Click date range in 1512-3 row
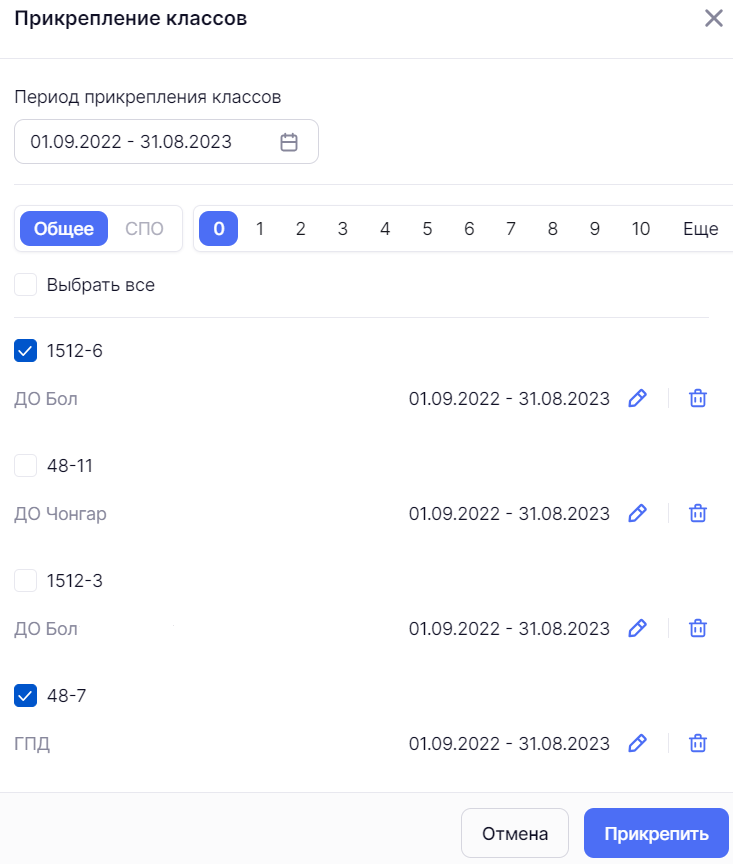 tap(509, 628)
